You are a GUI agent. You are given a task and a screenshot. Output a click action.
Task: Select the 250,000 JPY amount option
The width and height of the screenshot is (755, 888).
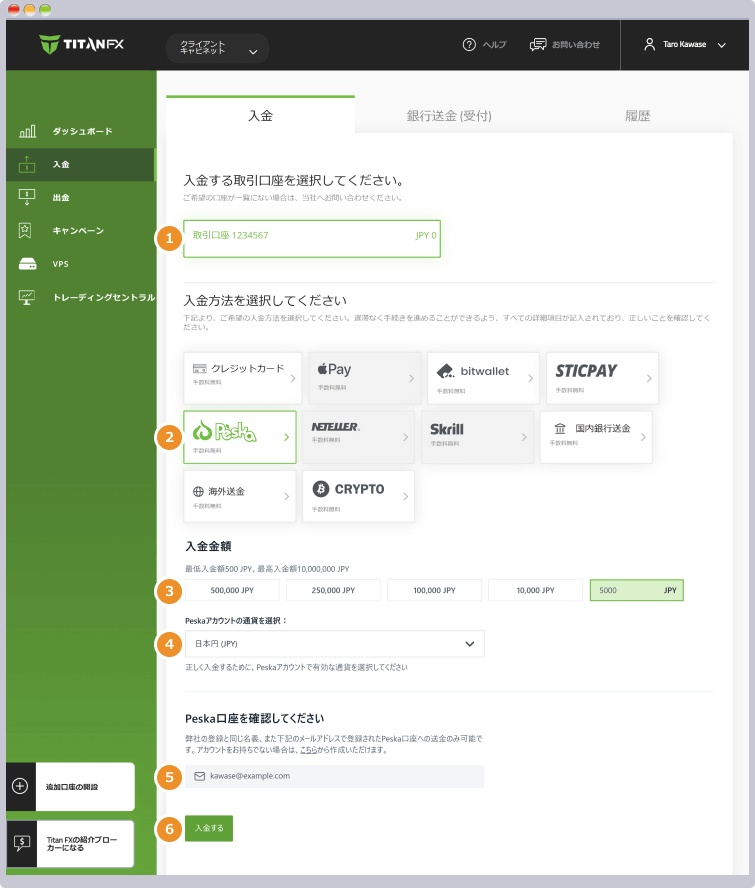tap(333, 590)
